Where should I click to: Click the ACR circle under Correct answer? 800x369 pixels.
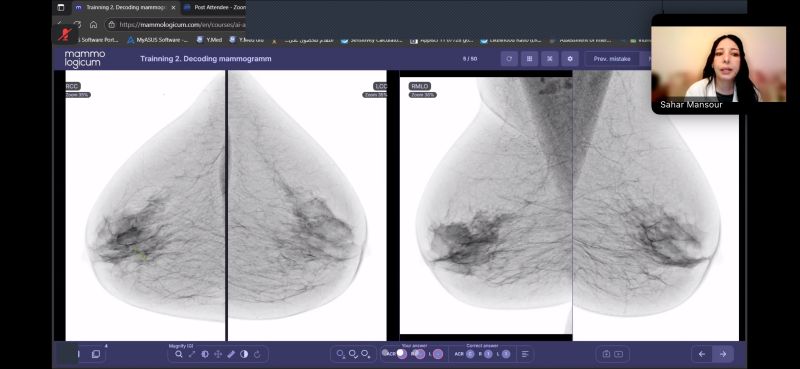[470, 354]
